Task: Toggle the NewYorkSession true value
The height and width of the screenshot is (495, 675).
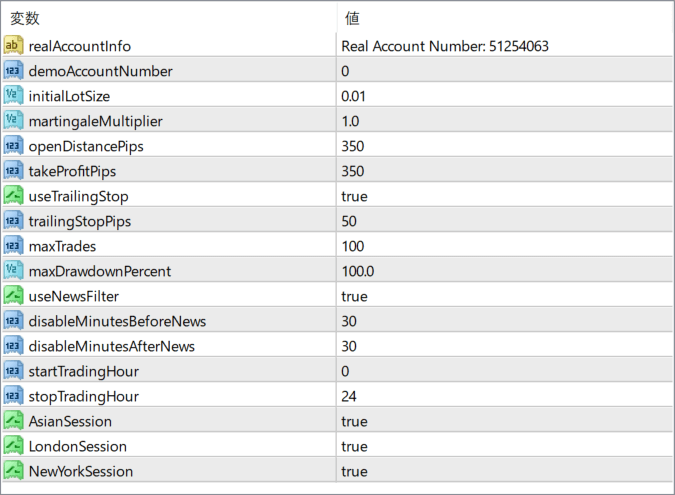Action: pyautogui.click(x=355, y=471)
